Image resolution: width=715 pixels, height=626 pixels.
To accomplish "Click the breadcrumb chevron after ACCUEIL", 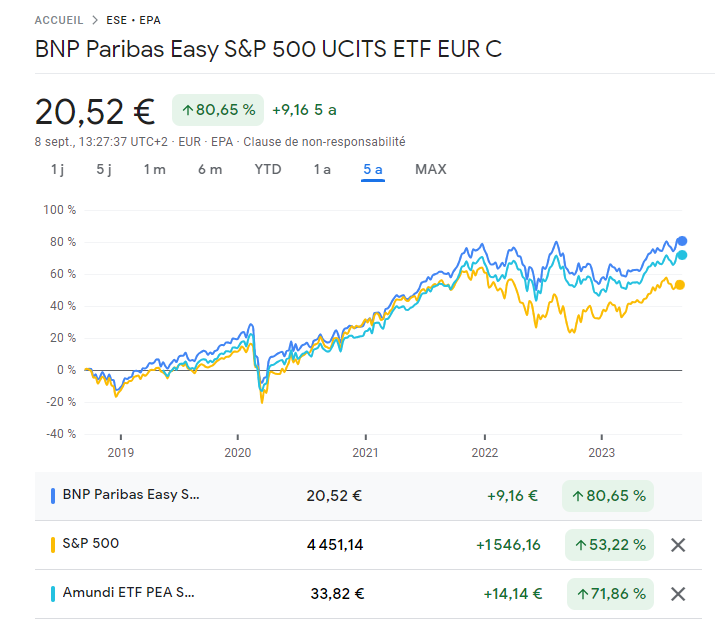I will coord(94,20).
